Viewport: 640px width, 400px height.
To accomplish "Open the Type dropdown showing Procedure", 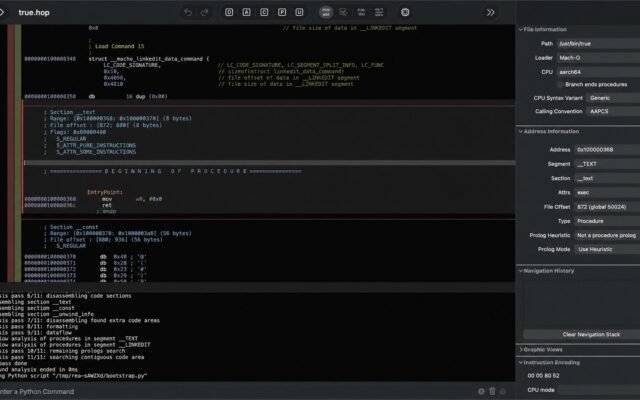I will pyautogui.click(x=607, y=221).
